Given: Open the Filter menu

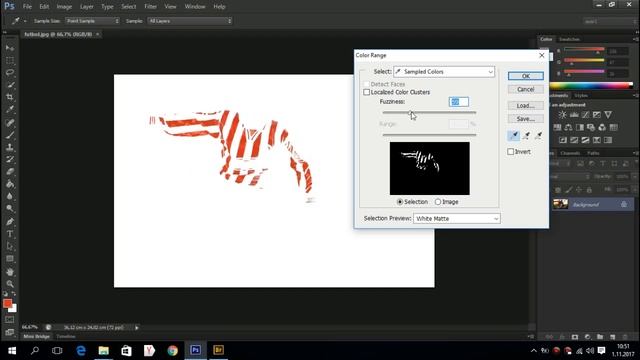Looking at the screenshot, I should click(x=150, y=7).
